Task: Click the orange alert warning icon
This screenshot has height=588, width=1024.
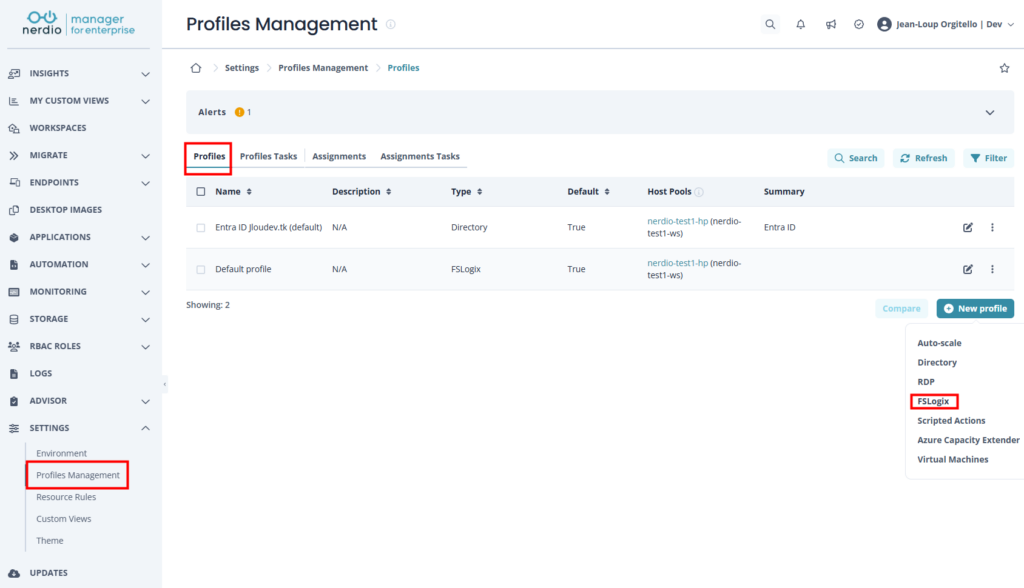Action: pyautogui.click(x=240, y=112)
